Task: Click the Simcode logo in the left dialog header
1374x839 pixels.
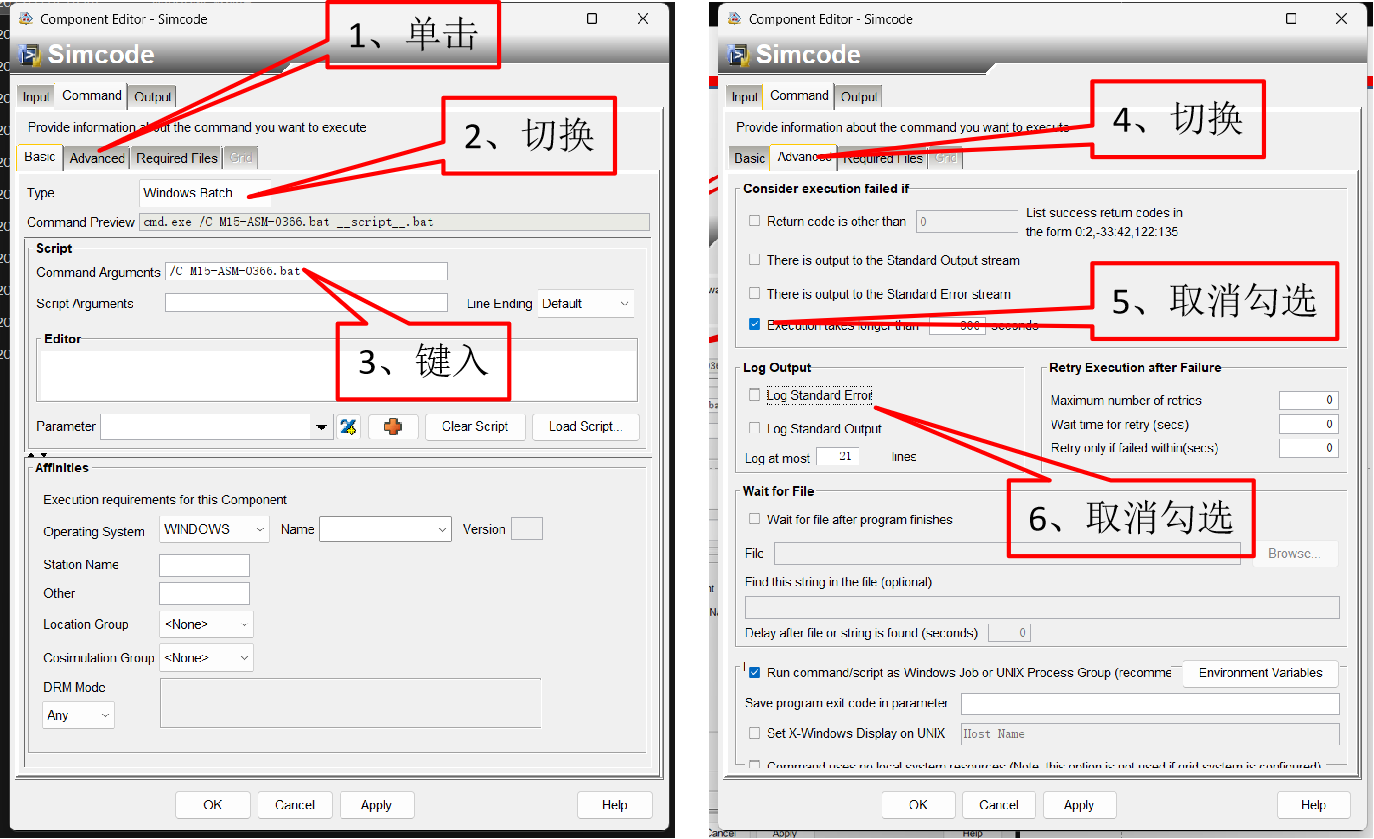Action: (30, 54)
